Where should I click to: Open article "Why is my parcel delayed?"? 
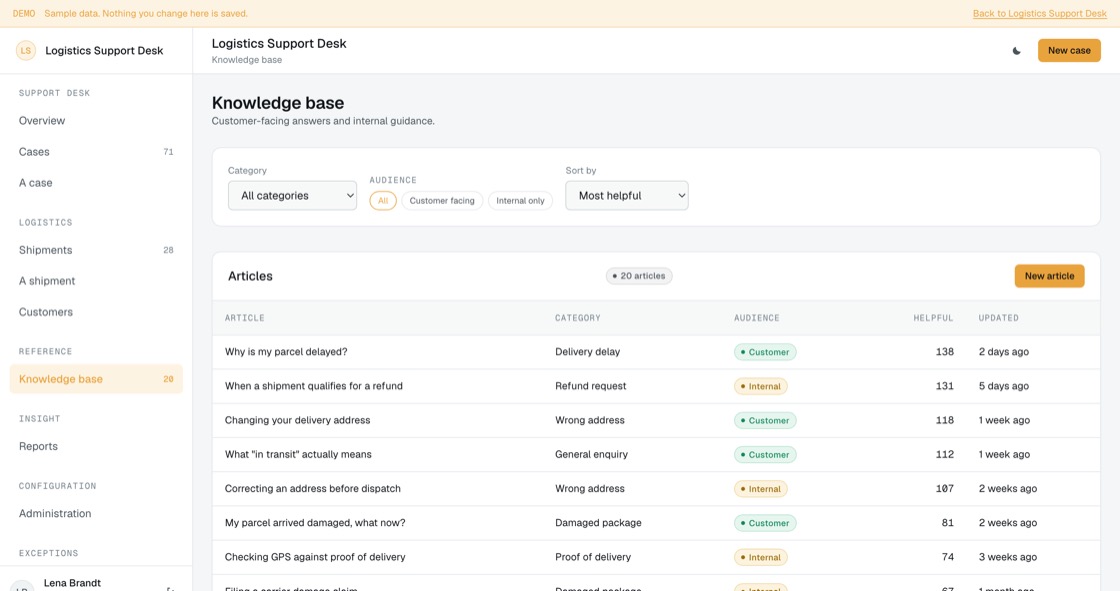(286, 352)
